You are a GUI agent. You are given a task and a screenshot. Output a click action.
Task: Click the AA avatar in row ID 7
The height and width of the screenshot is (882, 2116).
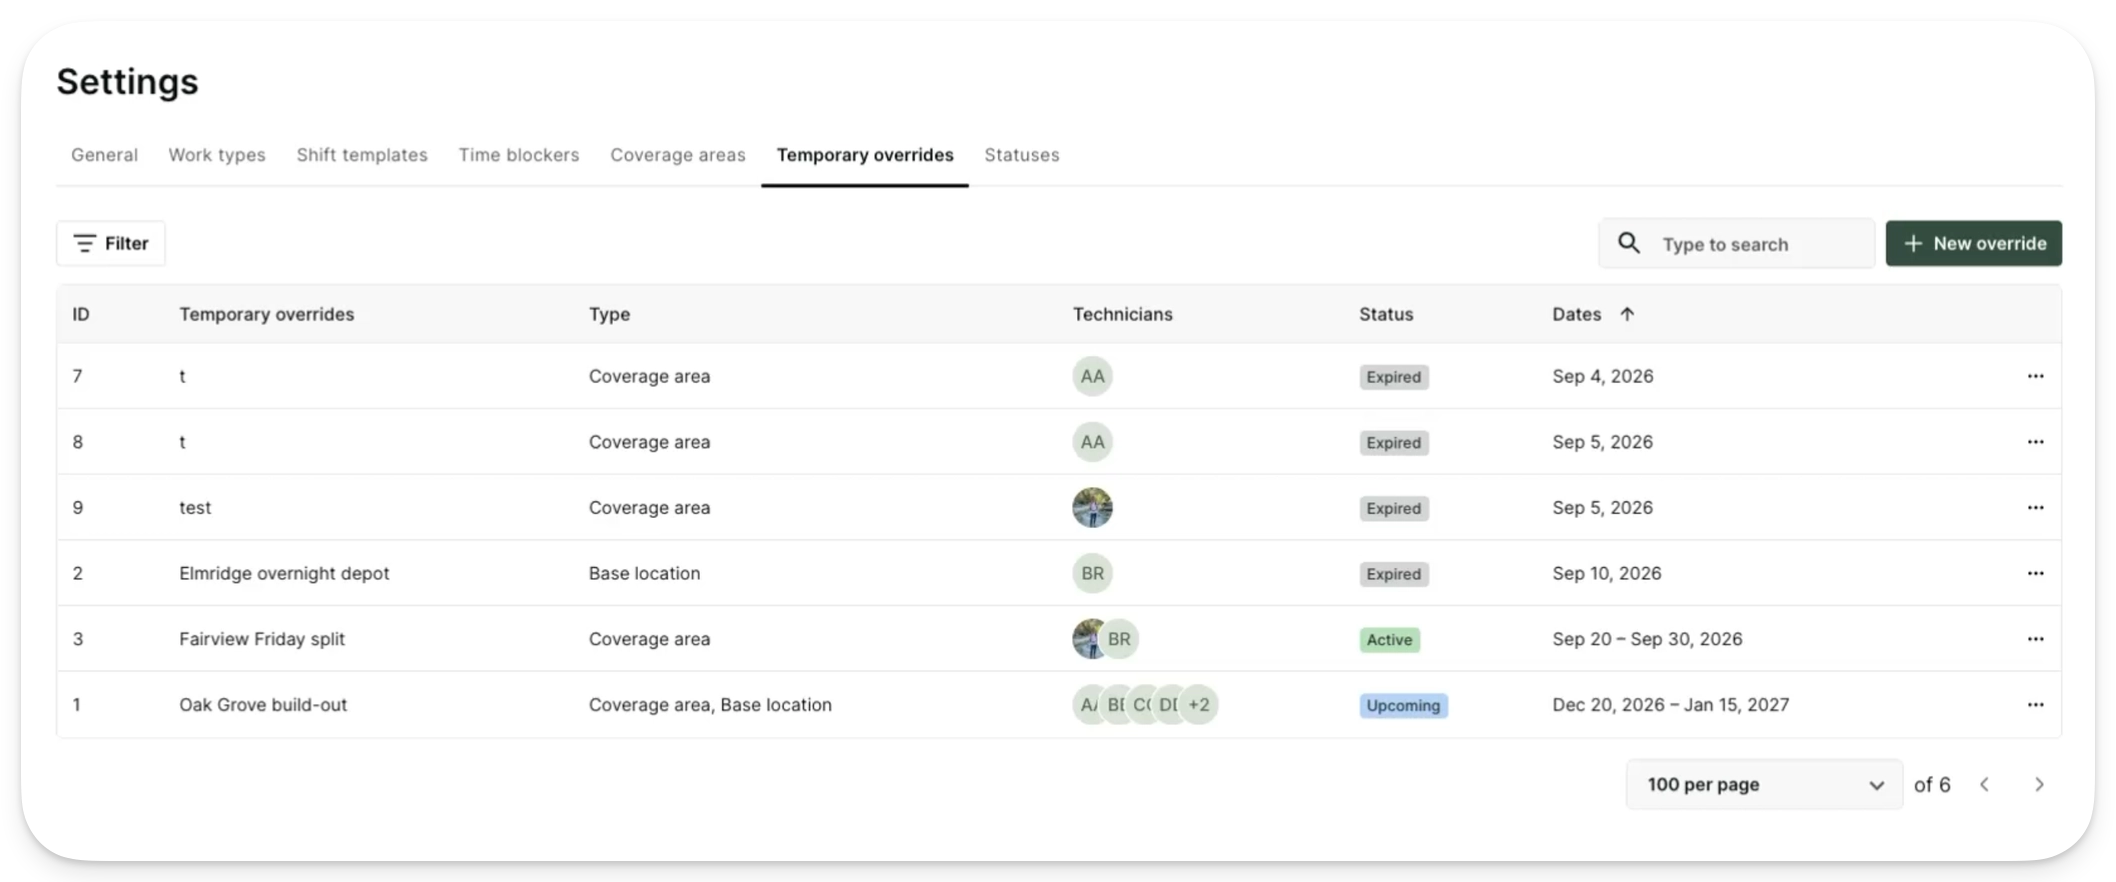coord(1092,376)
